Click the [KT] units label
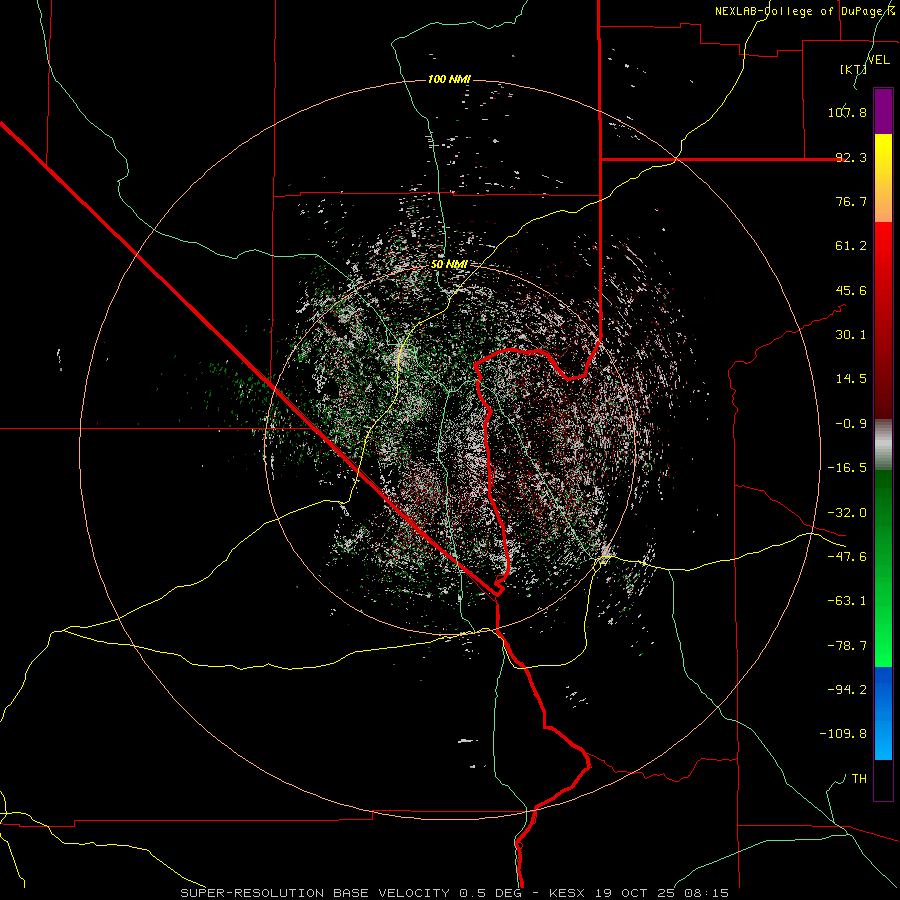 (x=853, y=69)
